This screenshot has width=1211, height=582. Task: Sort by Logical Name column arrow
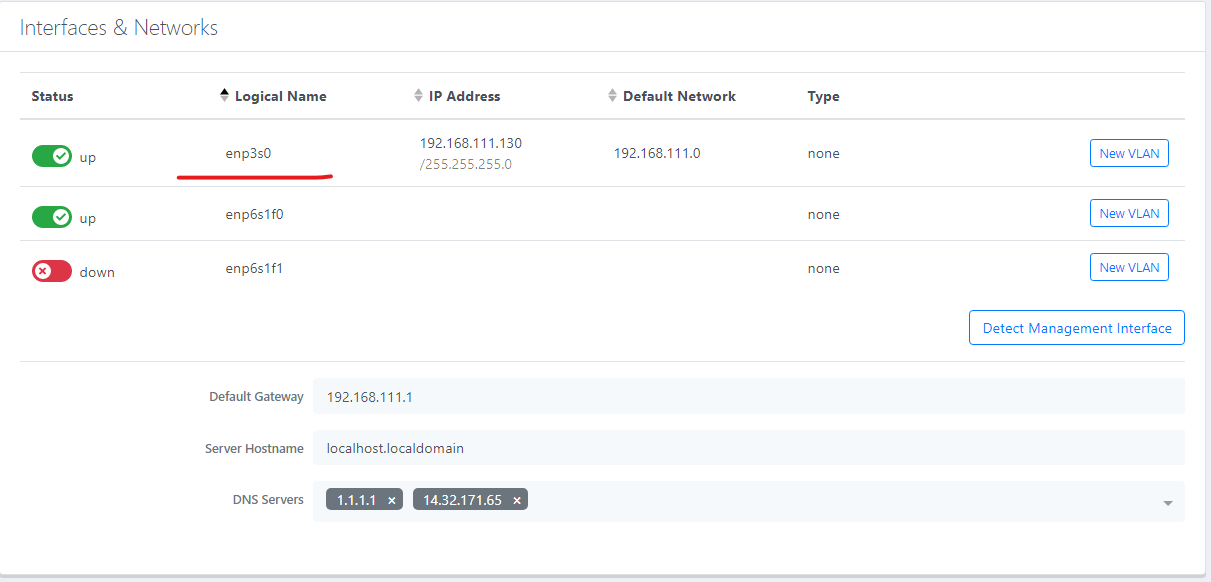(x=225, y=96)
